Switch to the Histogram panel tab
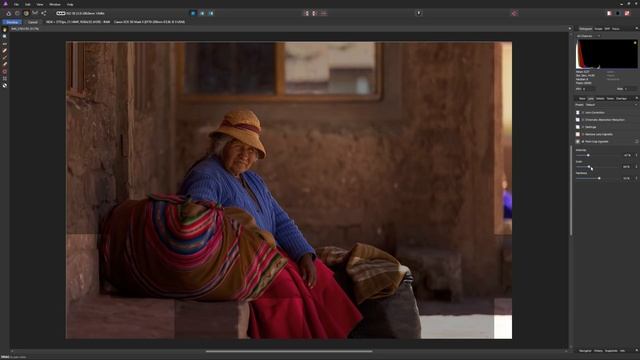The image size is (640, 360). (586, 29)
